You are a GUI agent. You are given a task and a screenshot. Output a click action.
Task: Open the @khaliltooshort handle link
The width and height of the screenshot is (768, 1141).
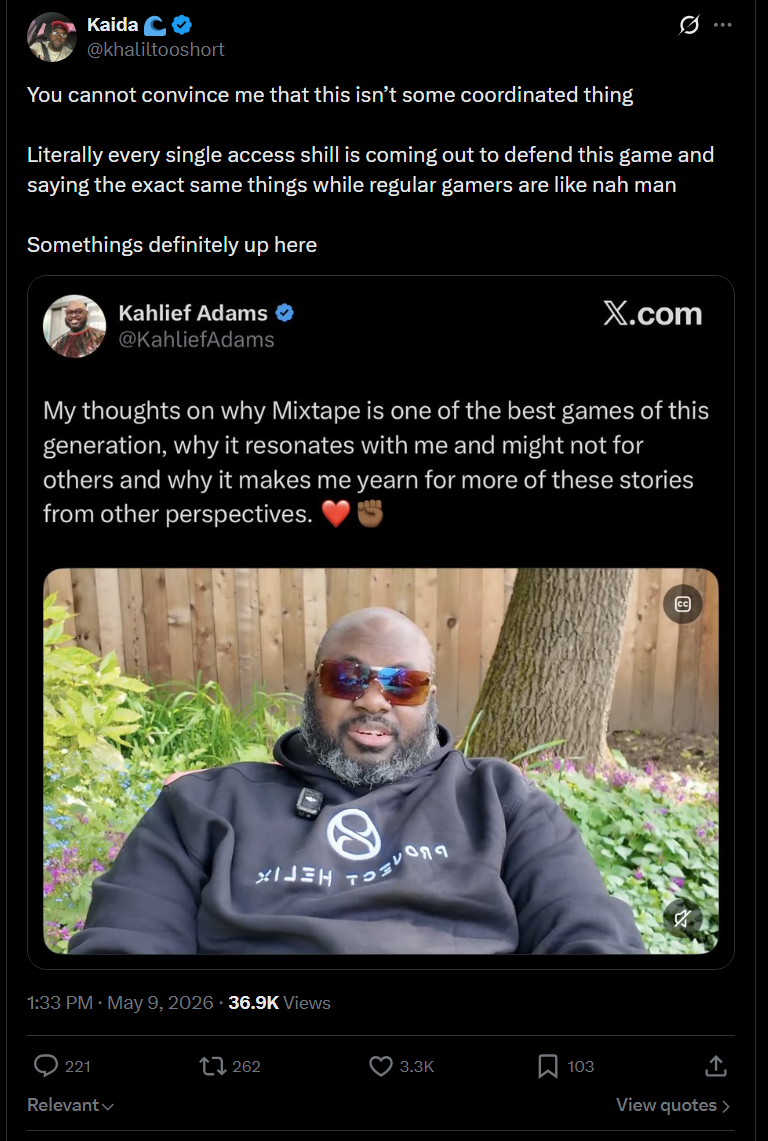click(x=156, y=49)
